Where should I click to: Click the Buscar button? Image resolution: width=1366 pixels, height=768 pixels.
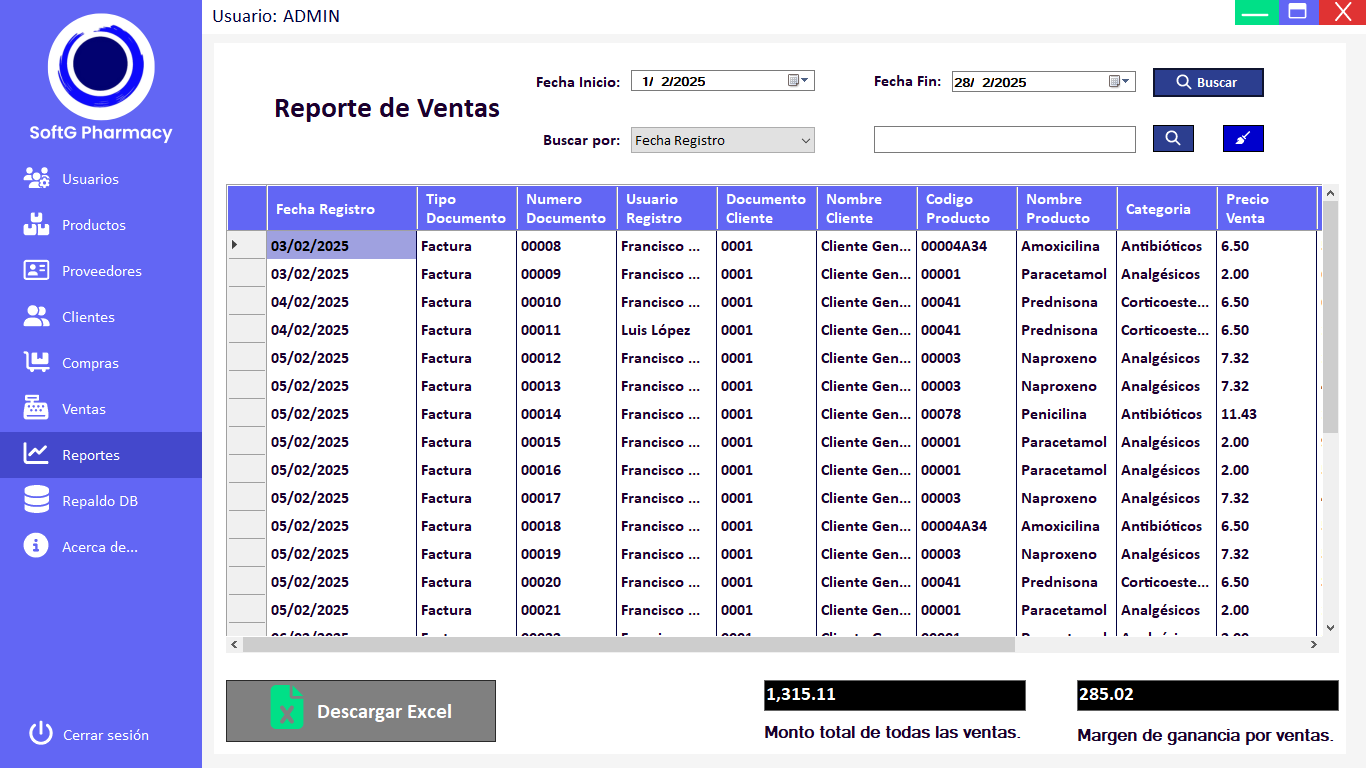click(x=1208, y=82)
